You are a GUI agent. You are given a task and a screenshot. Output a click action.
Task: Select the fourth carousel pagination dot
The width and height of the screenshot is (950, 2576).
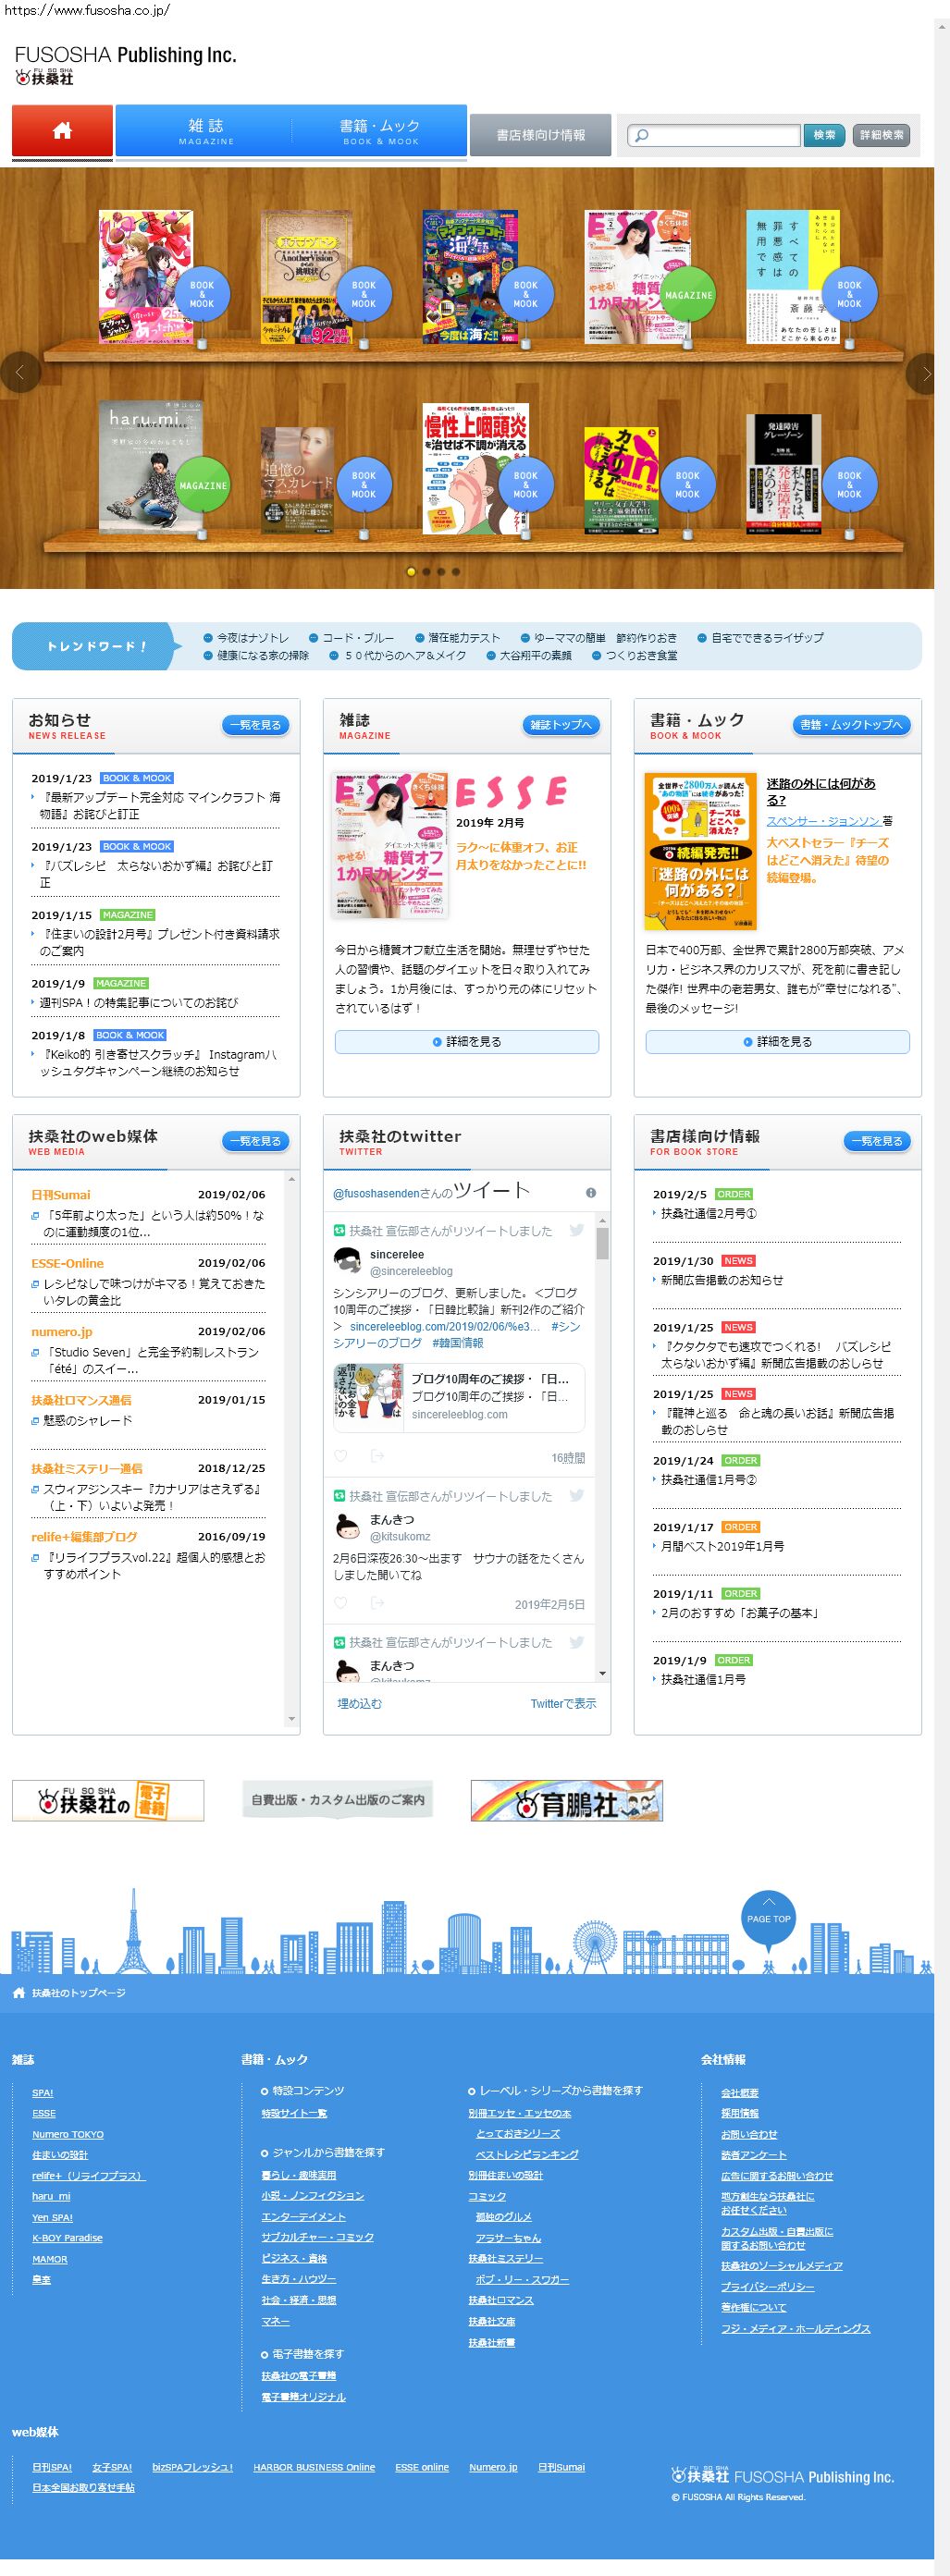tap(456, 572)
